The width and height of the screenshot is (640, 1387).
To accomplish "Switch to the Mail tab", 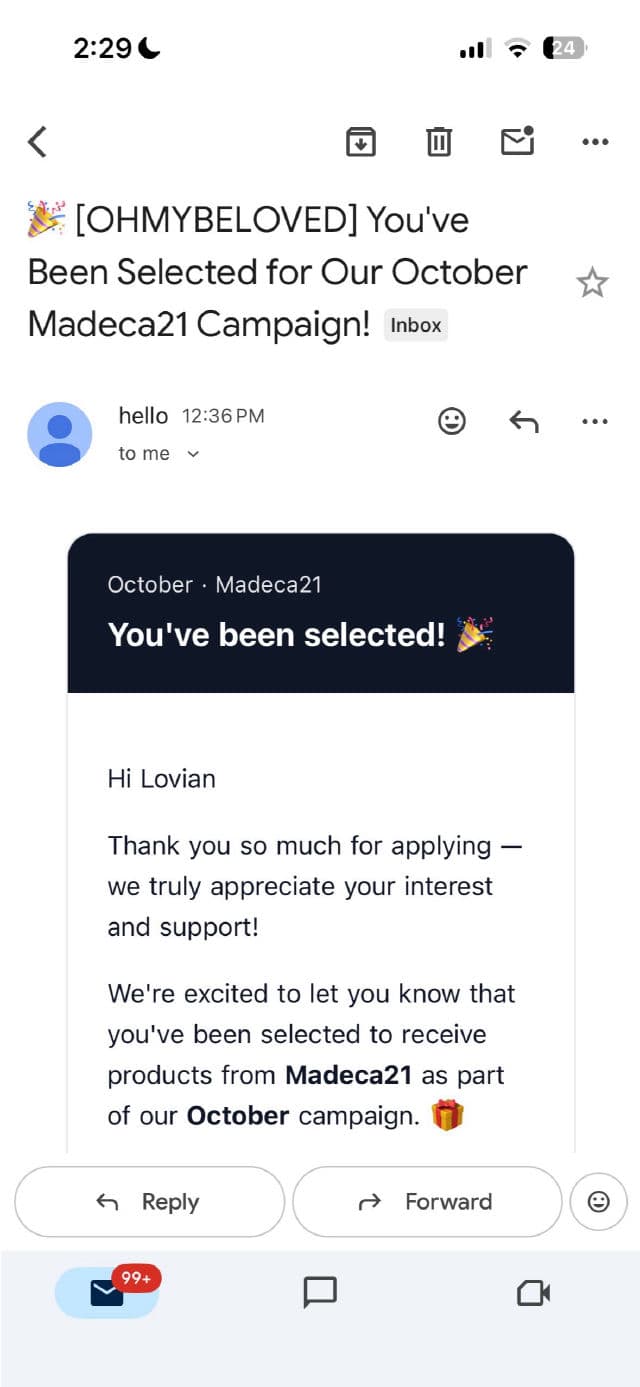I will (107, 1293).
